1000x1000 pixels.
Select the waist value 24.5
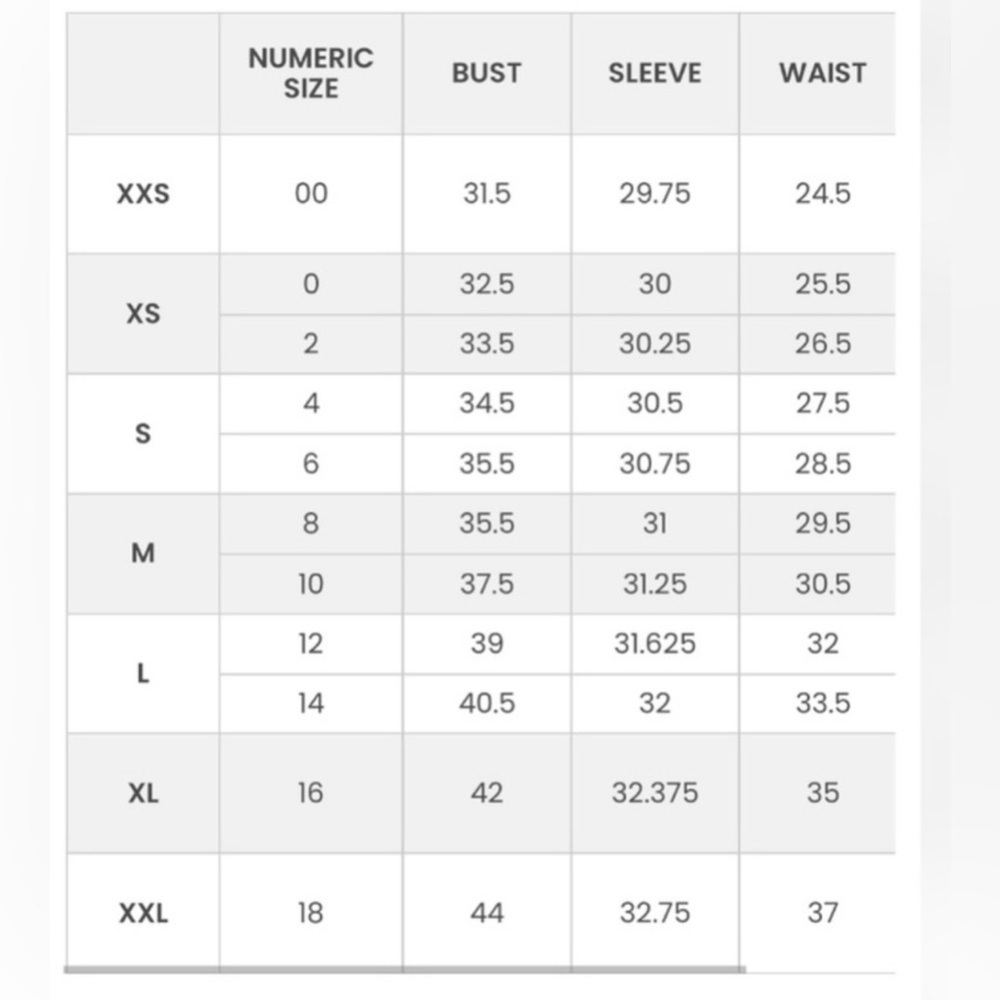click(x=823, y=193)
